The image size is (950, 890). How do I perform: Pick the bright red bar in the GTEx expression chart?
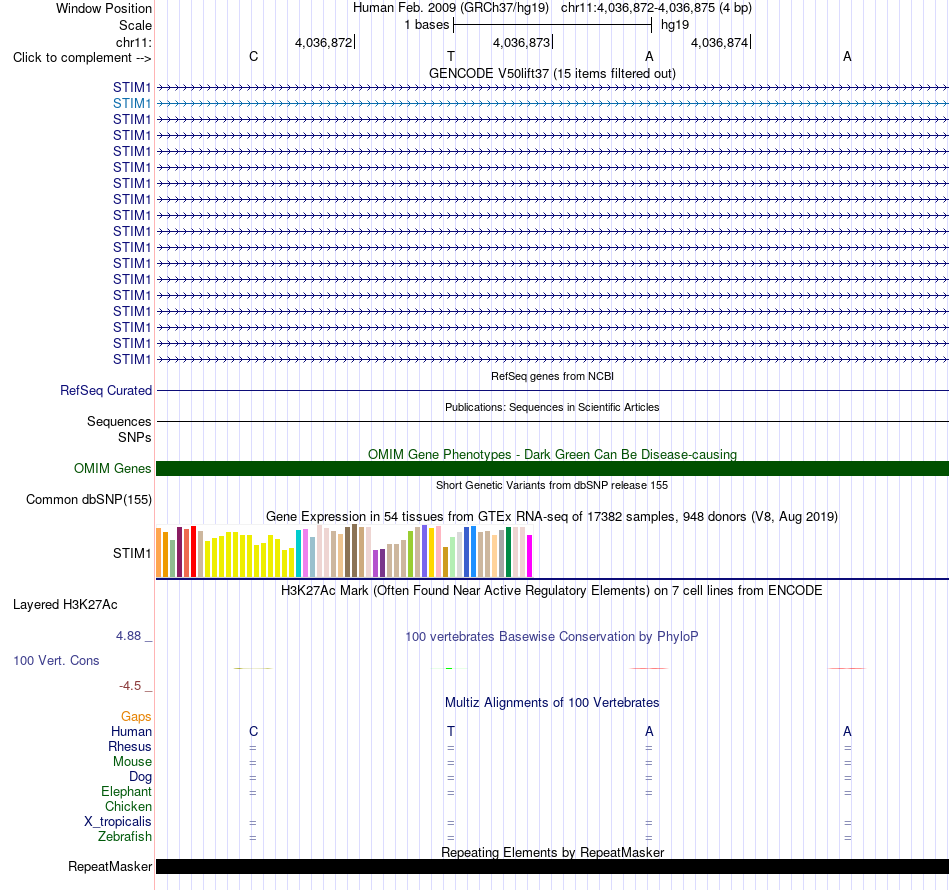(193, 551)
